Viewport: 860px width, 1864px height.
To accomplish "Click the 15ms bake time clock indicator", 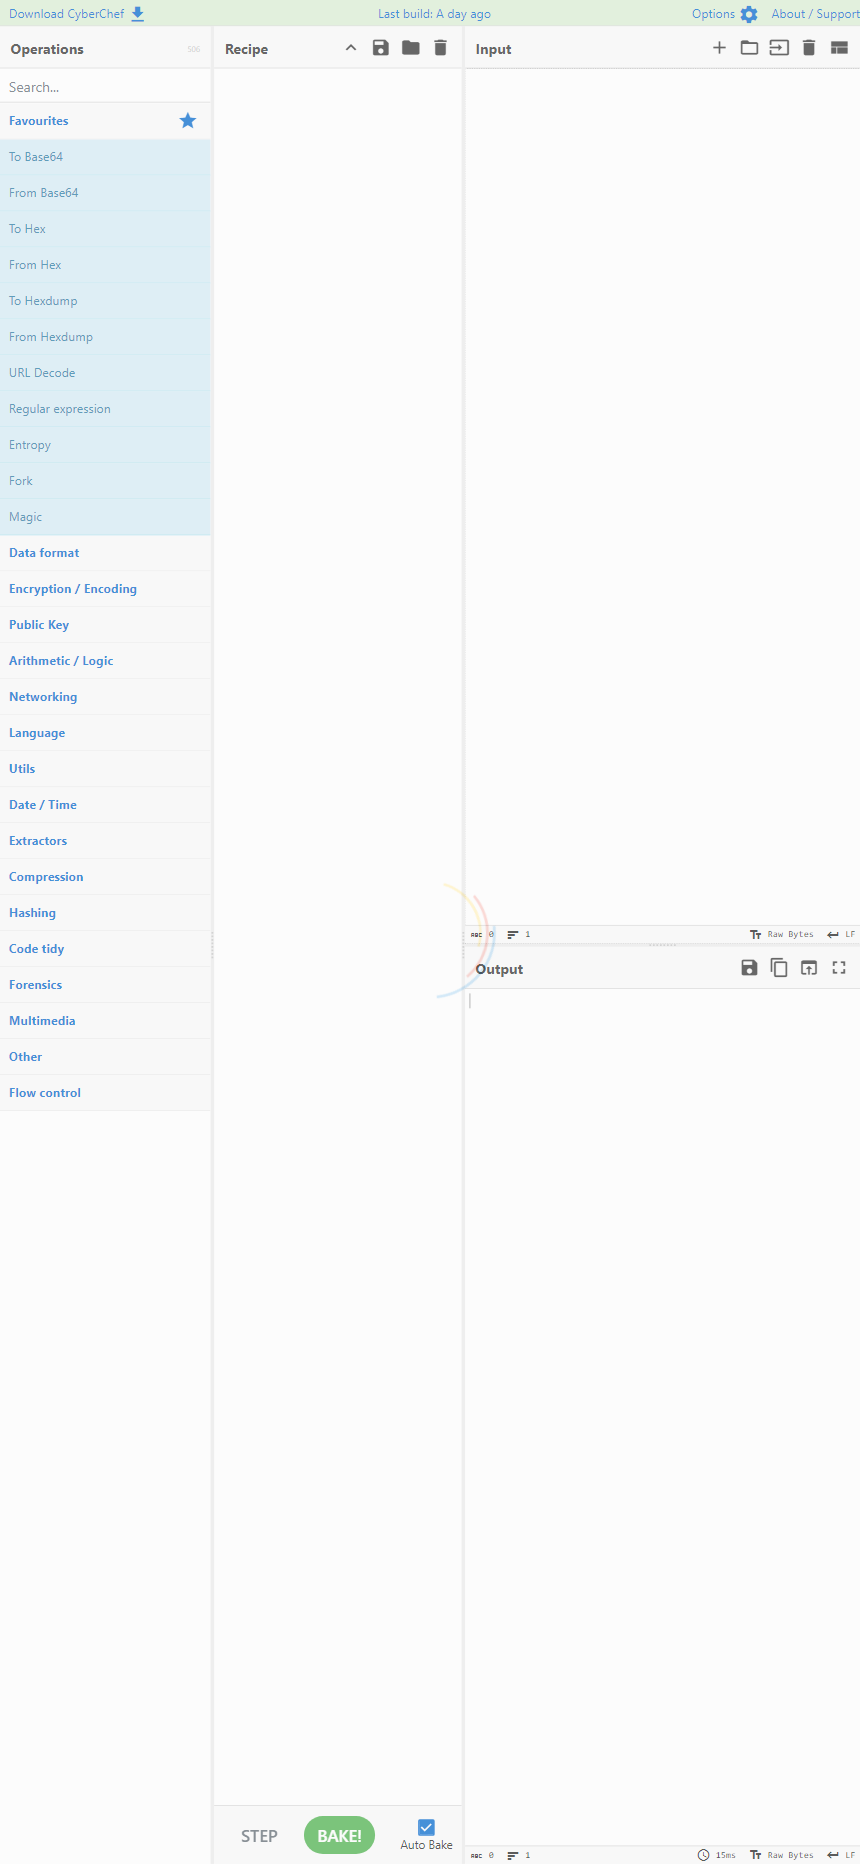I will [x=717, y=1855].
